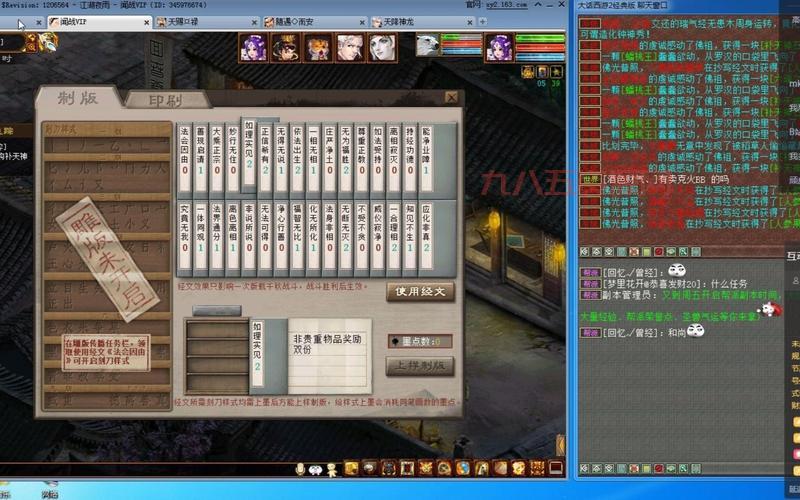Select the 大乘正宗 scripture slip

pyautogui.click(x=217, y=159)
